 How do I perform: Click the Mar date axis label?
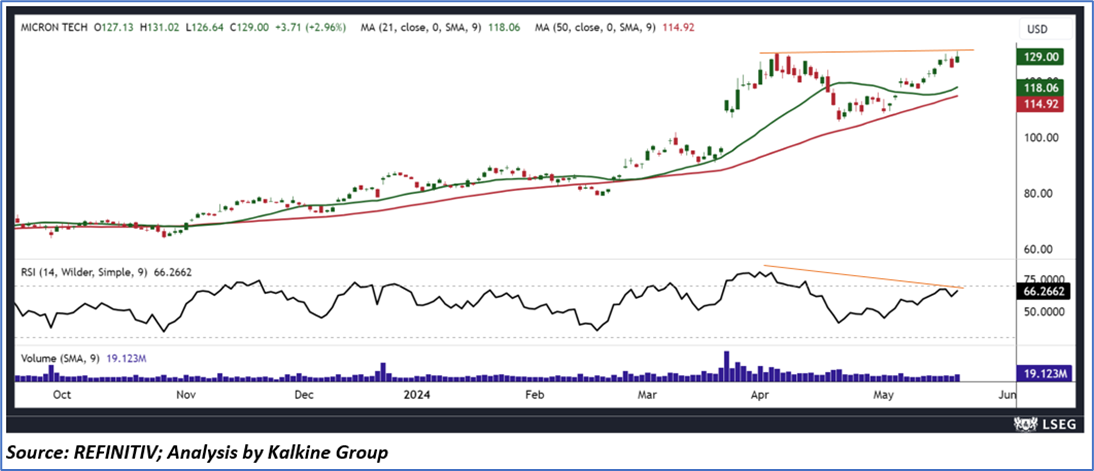[x=648, y=395]
